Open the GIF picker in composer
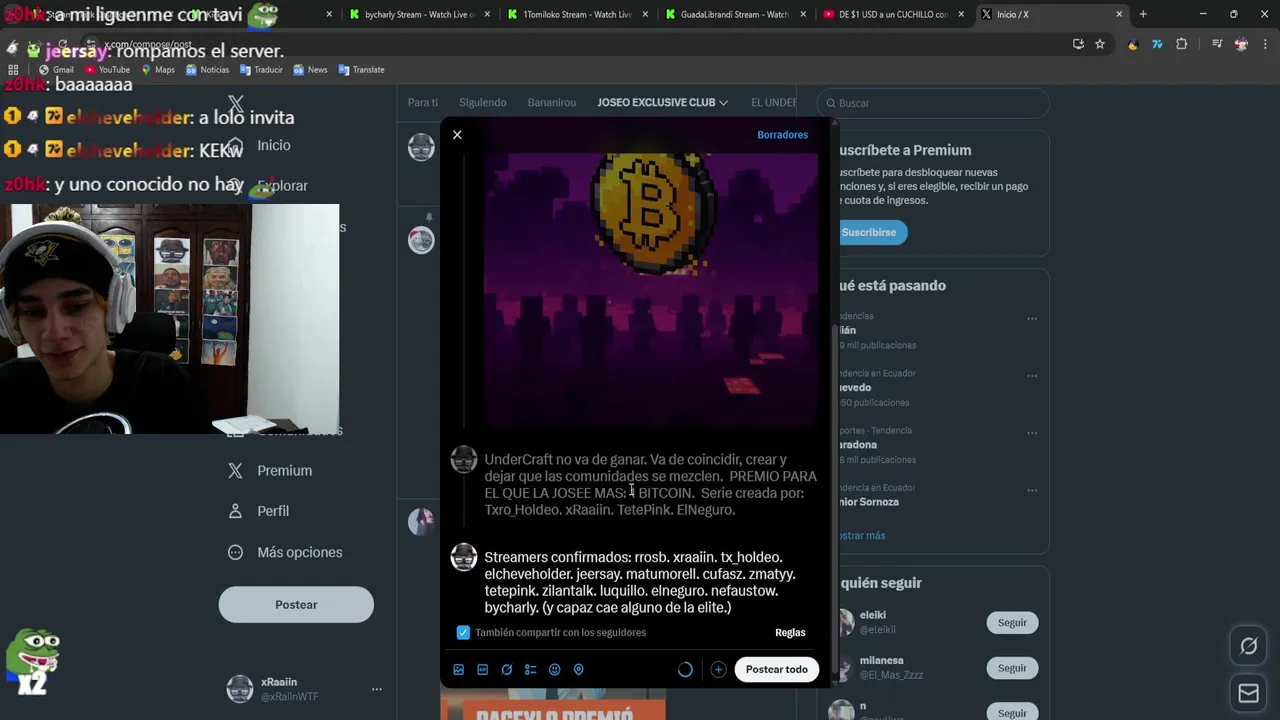Screen dimensions: 1280x720 pyautogui.click(x=483, y=670)
